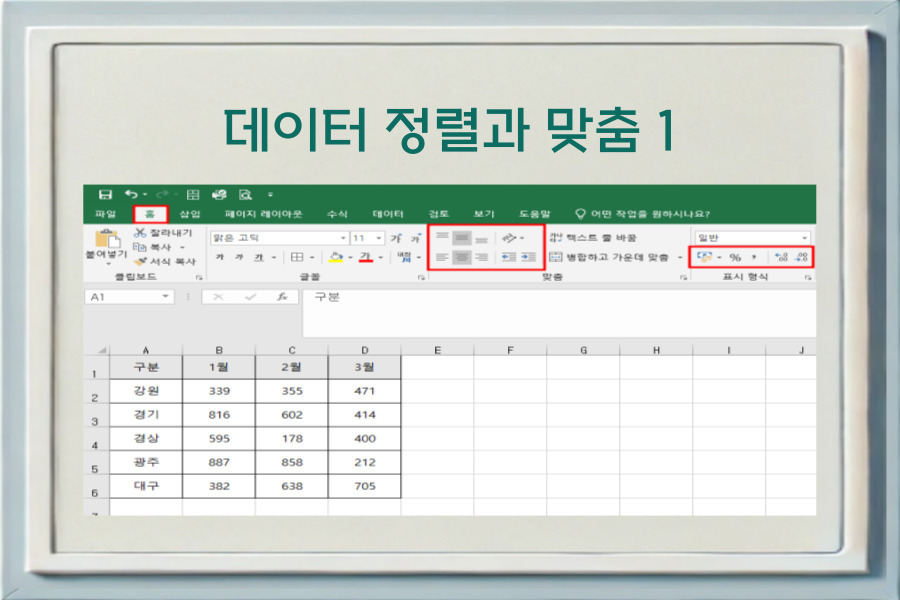Toggle top vertical alignment

(x=442, y=238)
